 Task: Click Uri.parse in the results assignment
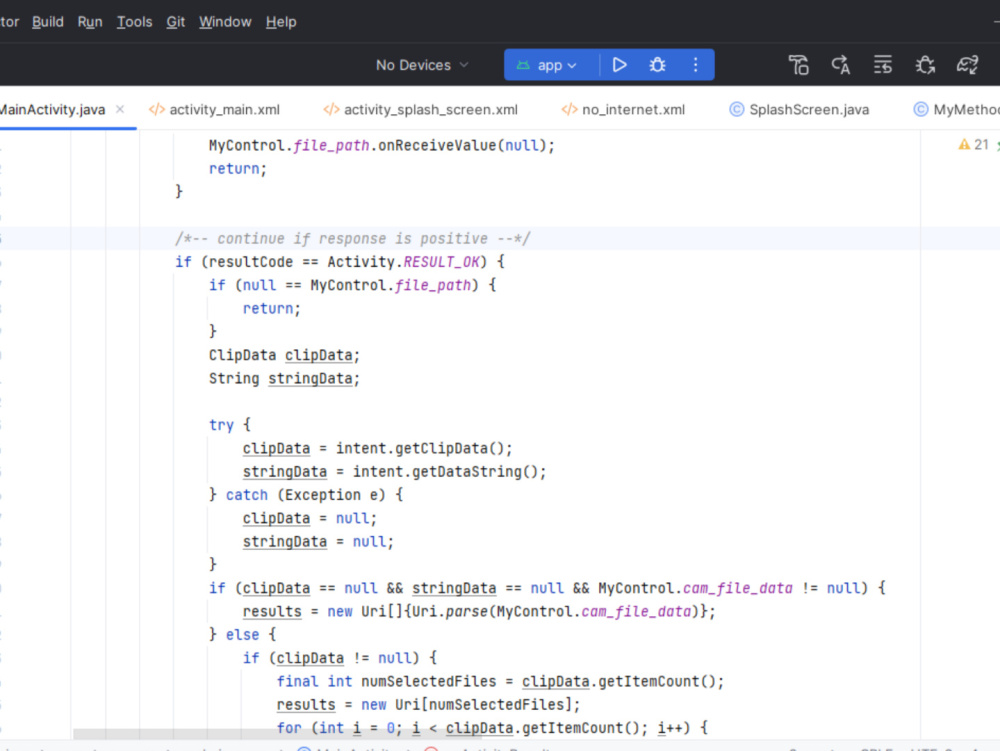point(450,611)
